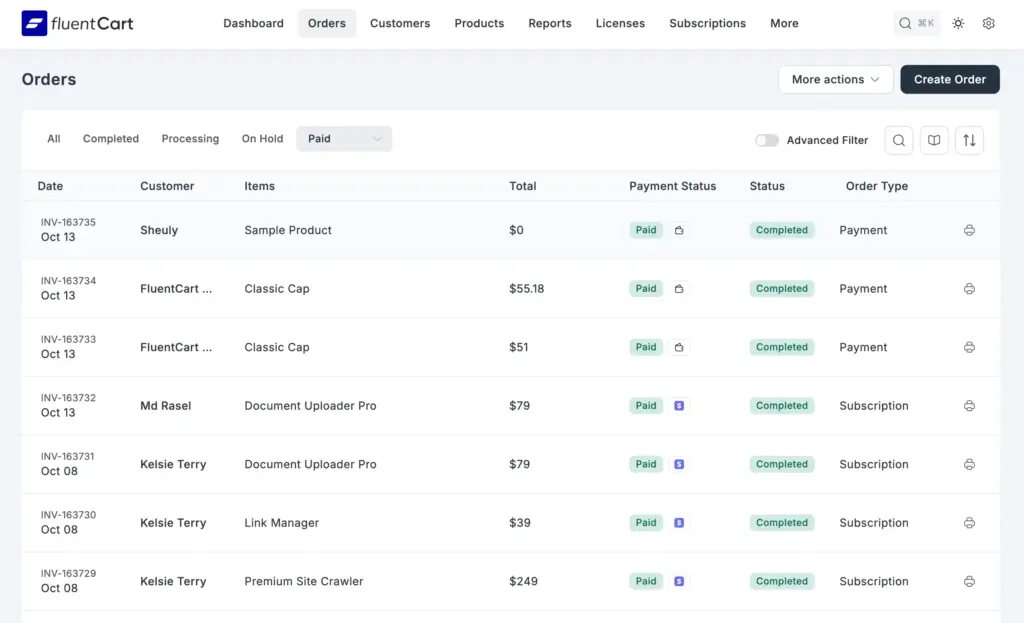Open the global search ⌘K box
The height and width of the screenshot is (623, 1024).
[x=917, y=23]
